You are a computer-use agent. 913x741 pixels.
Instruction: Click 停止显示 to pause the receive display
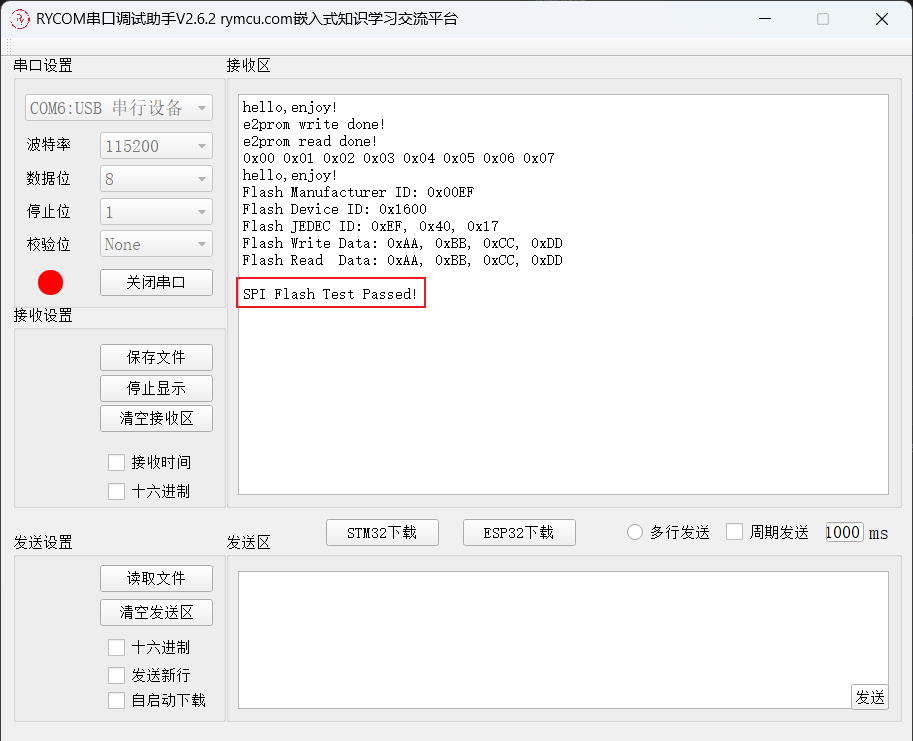tap(156, 388)
